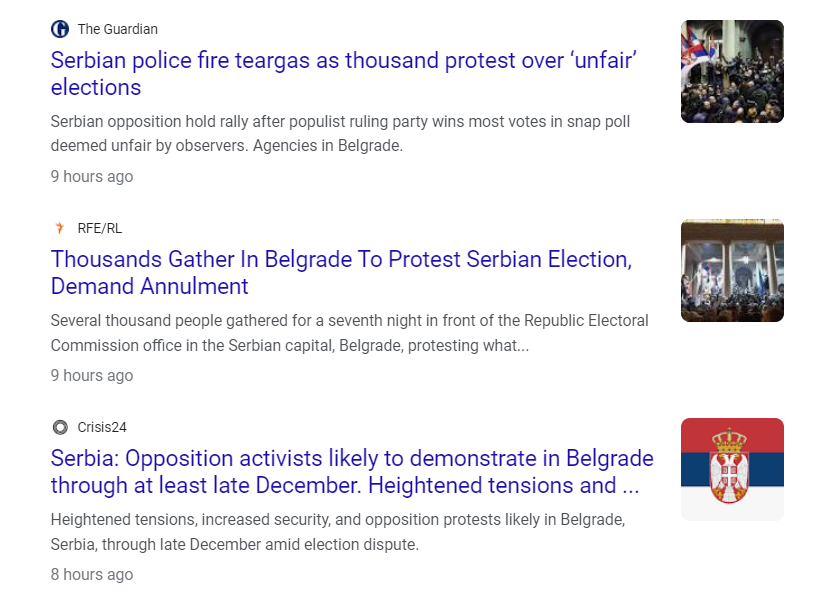Click The Guardian logo icon
The width and height of the screenshot is (825, 607).
click(x=60, y=29)
